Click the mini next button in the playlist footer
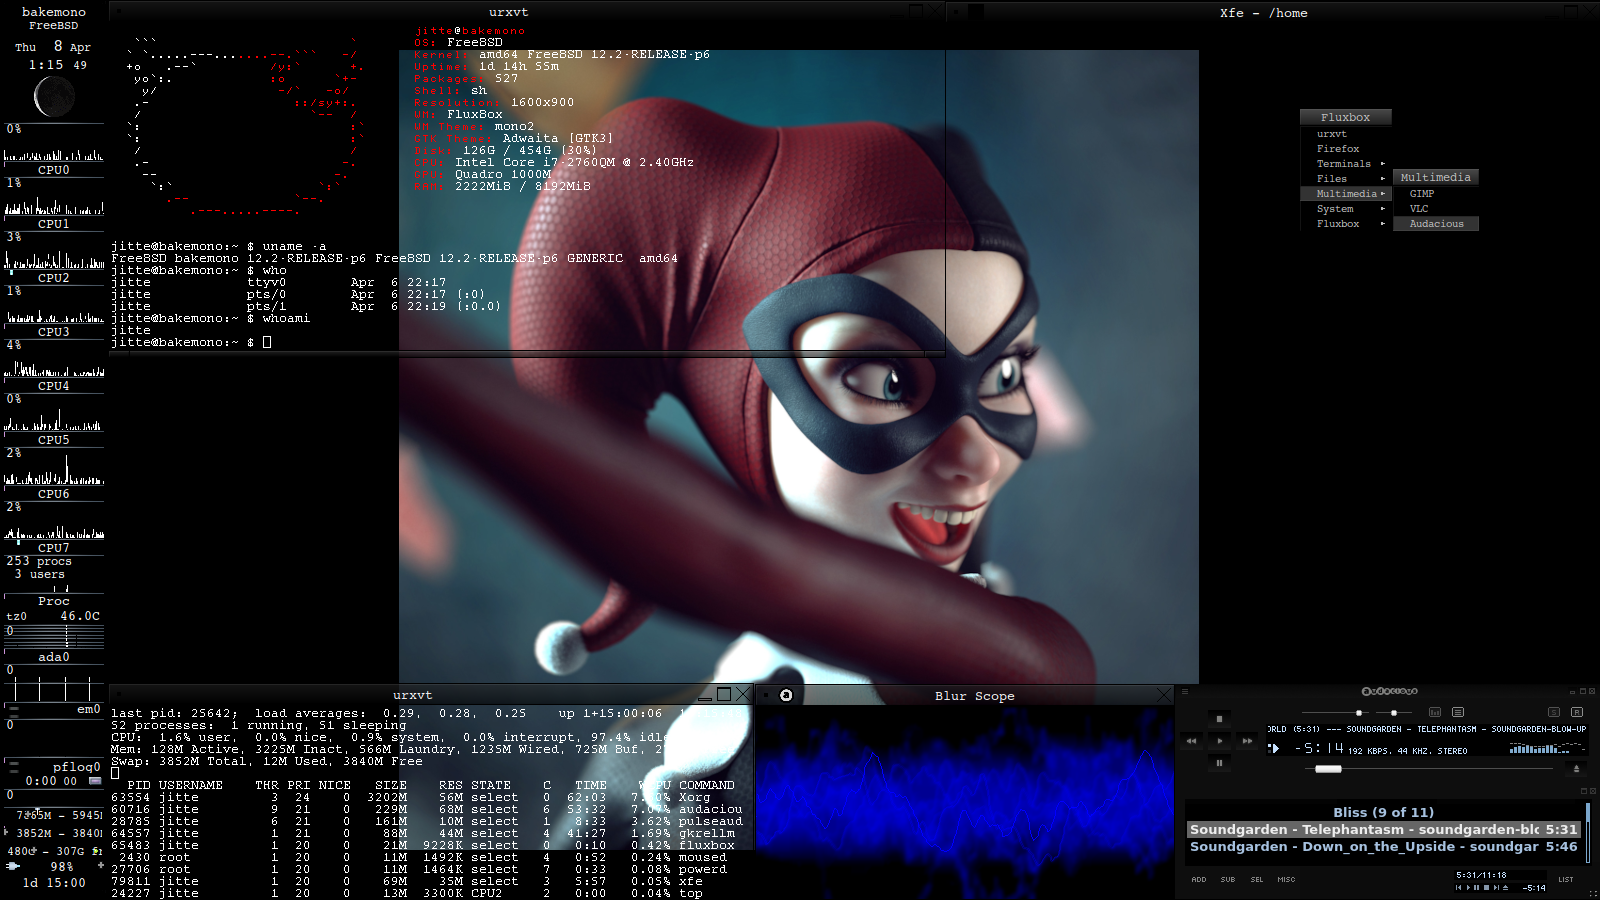Image resolution: width=1600 pixels, height=900 pixels. click(1496, 887)
